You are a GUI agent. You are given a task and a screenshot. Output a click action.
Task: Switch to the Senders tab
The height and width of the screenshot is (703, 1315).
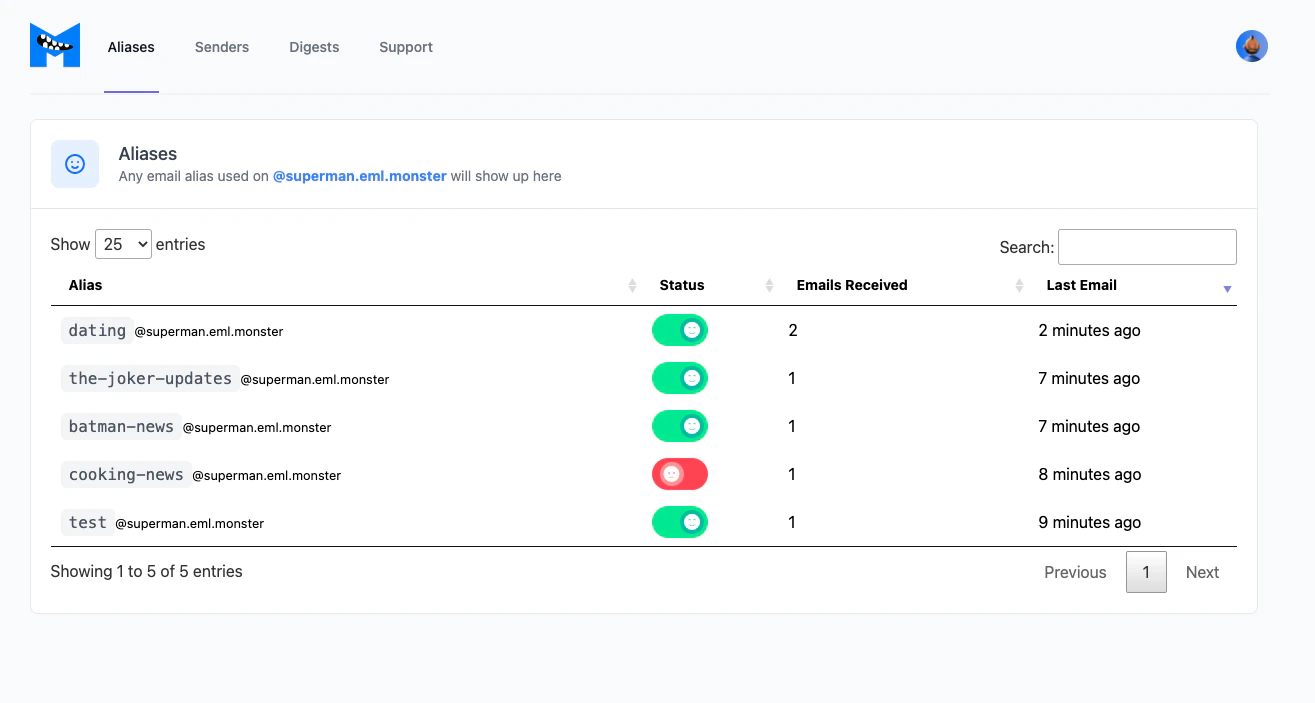(221, 47)
